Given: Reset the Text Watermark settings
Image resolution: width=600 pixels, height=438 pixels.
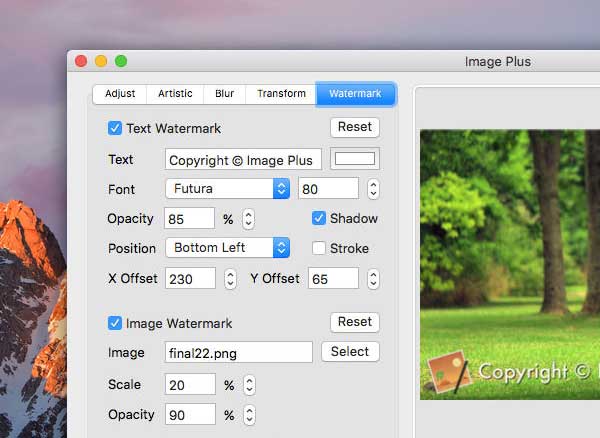Looking at the screenshot, I should 355,127.
